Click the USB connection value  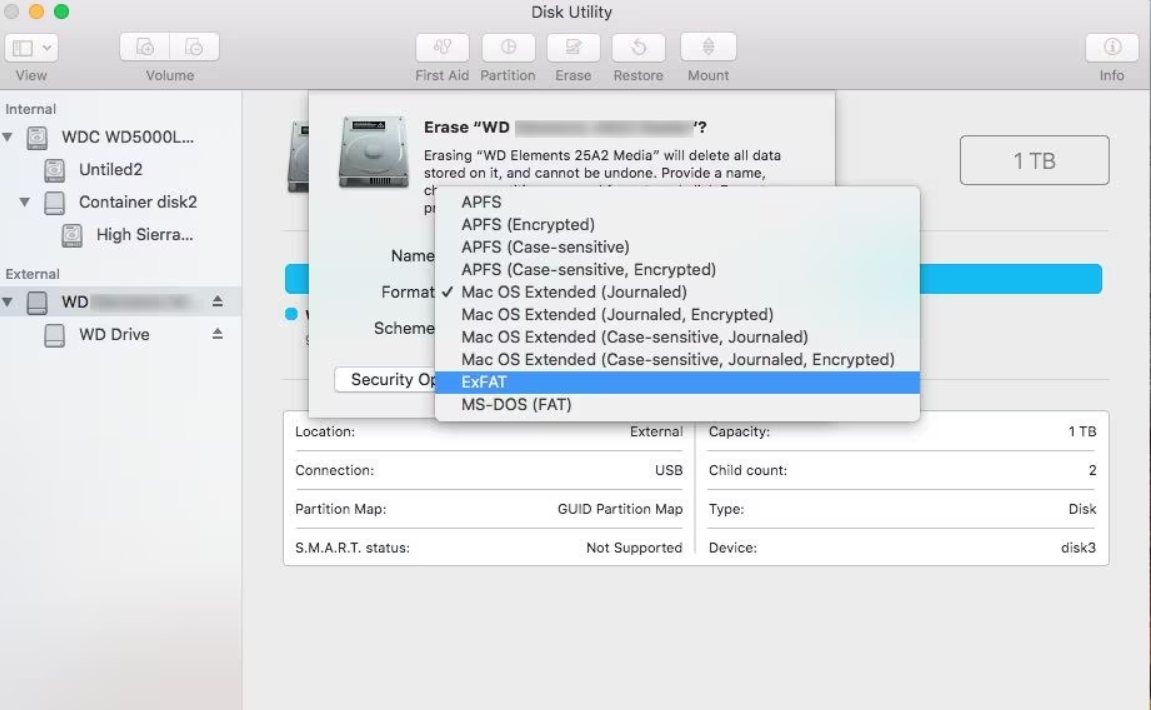click(668, 470)
